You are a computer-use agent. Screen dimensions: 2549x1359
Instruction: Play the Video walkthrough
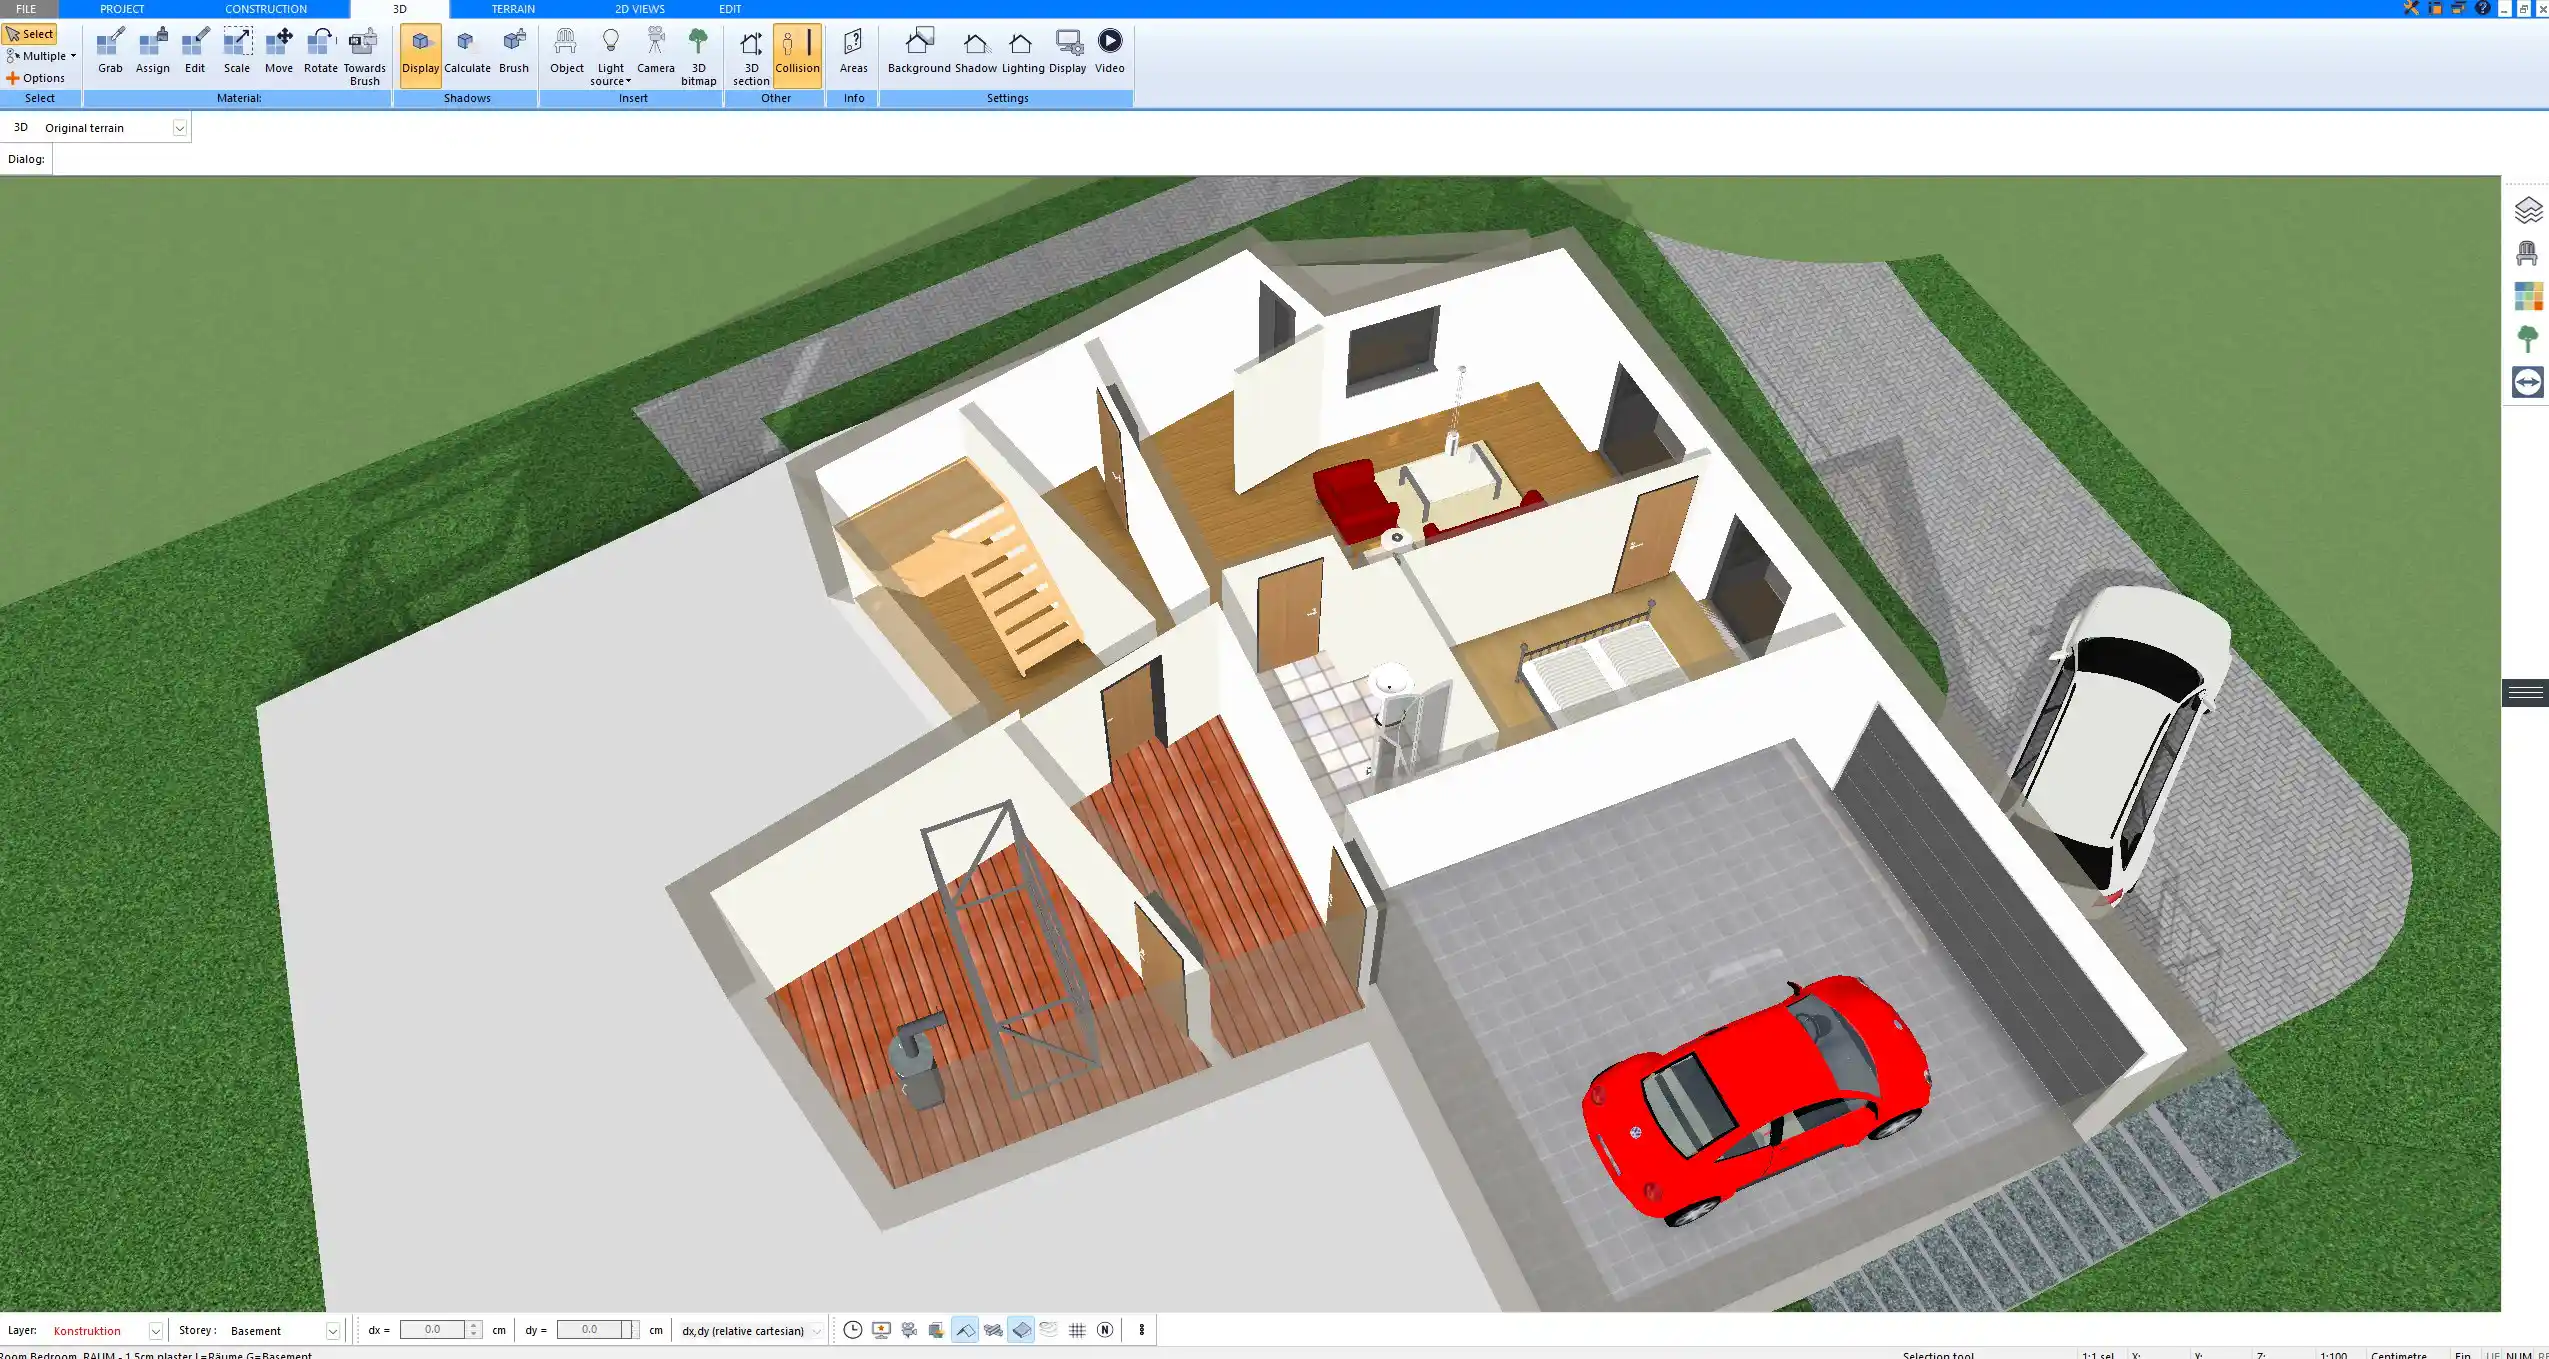pyautogui.click(x=1109, y=52)
